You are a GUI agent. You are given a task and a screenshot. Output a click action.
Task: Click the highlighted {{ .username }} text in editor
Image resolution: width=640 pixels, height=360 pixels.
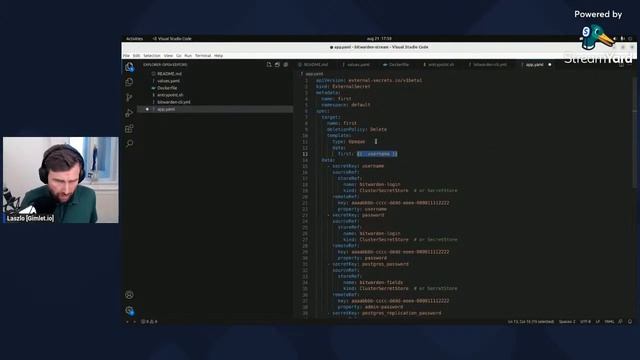click(x=377, y=154)
